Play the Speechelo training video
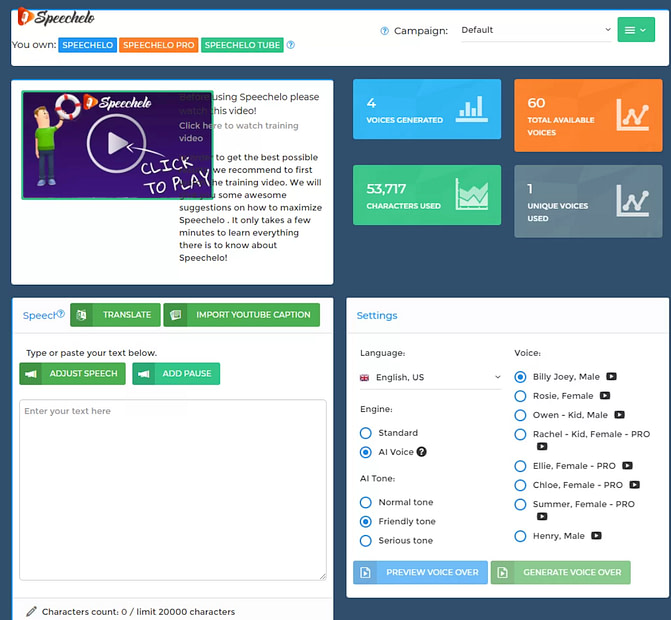Image resolution: width=671 pixels, height=620 pixels. (117, 144)
